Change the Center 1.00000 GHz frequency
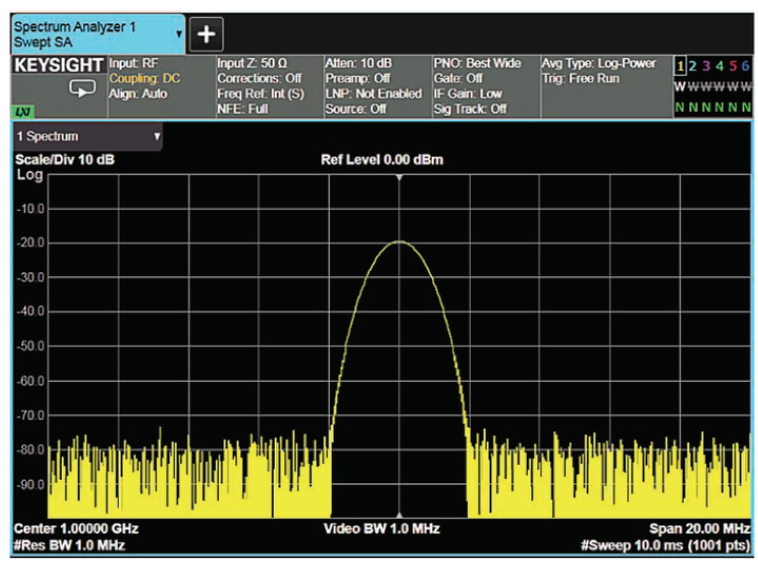Screen dimensions: 758x563 [69, 528]
